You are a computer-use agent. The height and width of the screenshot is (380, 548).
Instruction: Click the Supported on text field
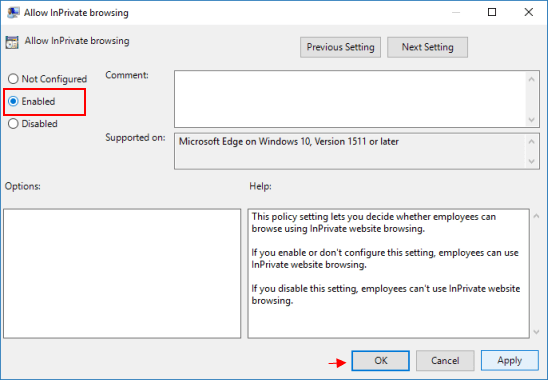click(x=349, y=152)
